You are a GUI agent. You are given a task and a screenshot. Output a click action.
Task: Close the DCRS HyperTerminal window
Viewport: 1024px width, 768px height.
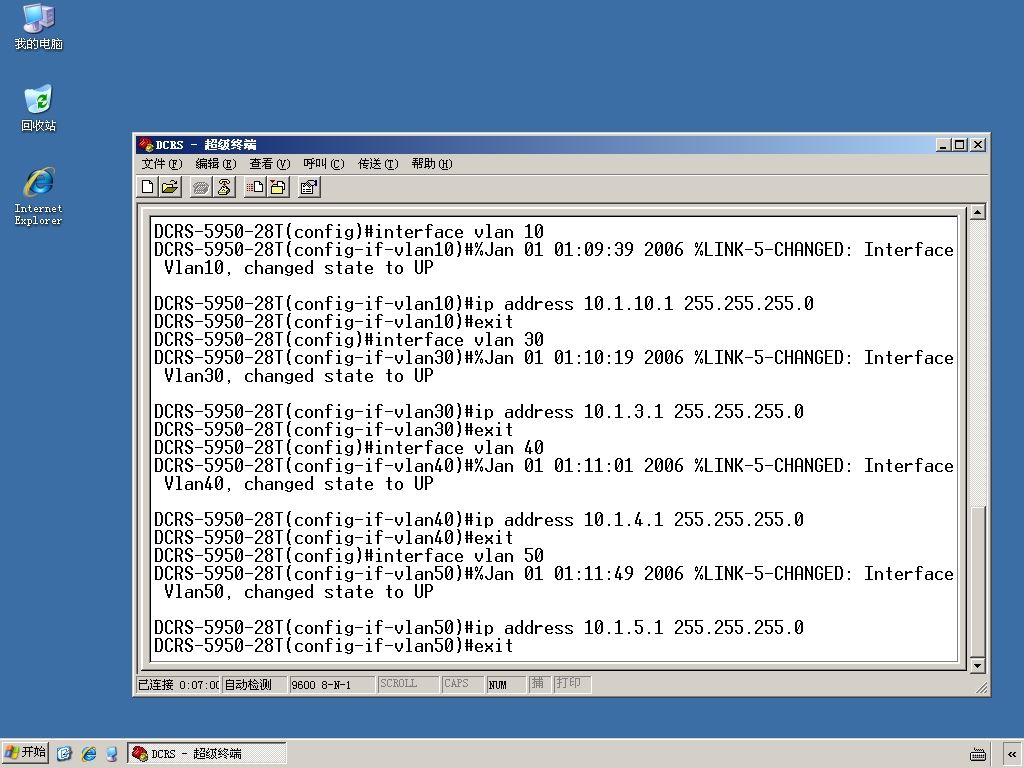pos(978,144)
